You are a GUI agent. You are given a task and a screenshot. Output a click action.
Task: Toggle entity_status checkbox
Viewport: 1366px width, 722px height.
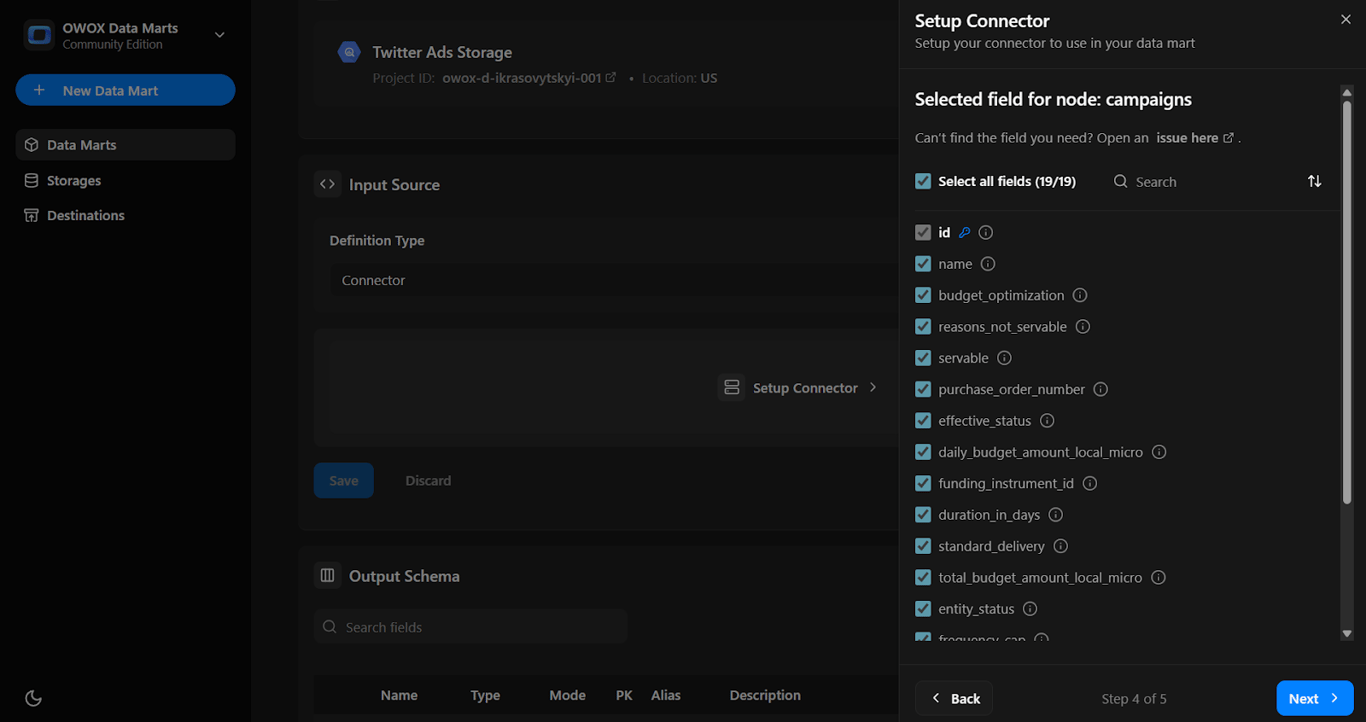923,608
